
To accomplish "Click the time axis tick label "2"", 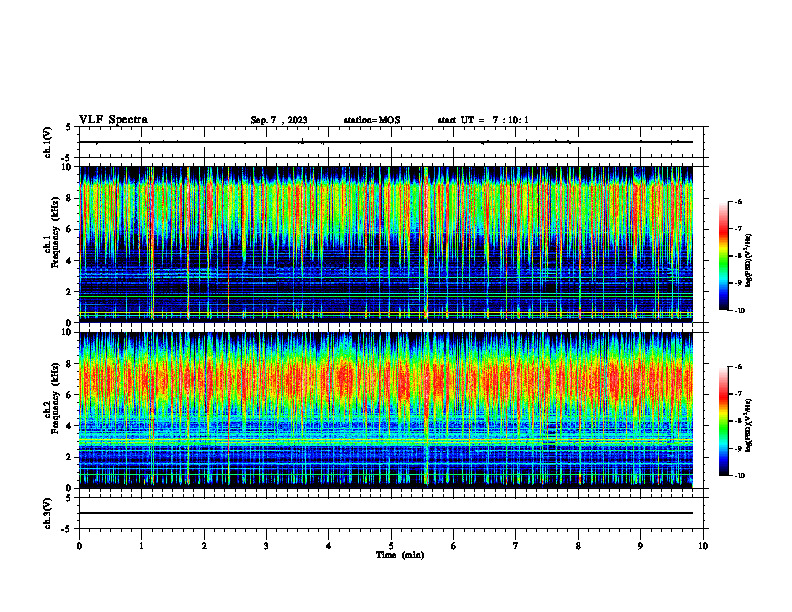I will click(204, 546).
